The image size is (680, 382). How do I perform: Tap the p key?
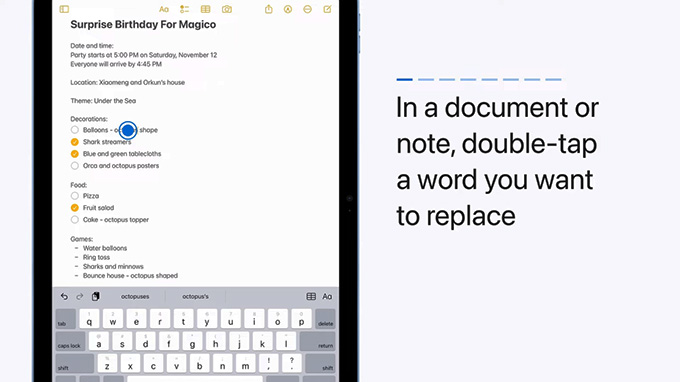click(x=301, y=319)
